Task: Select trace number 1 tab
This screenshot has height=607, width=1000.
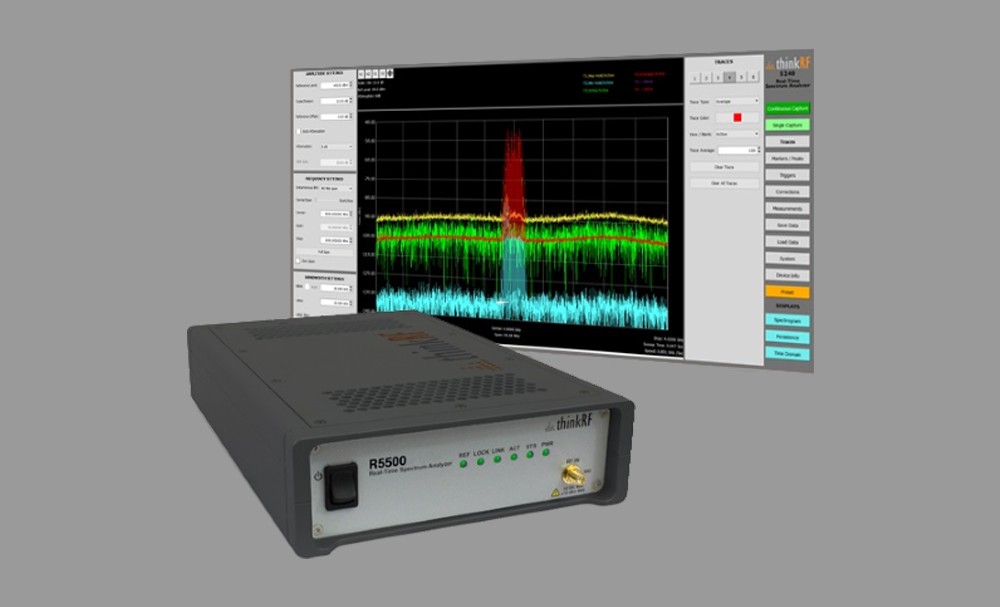Action: click(696, 76)
